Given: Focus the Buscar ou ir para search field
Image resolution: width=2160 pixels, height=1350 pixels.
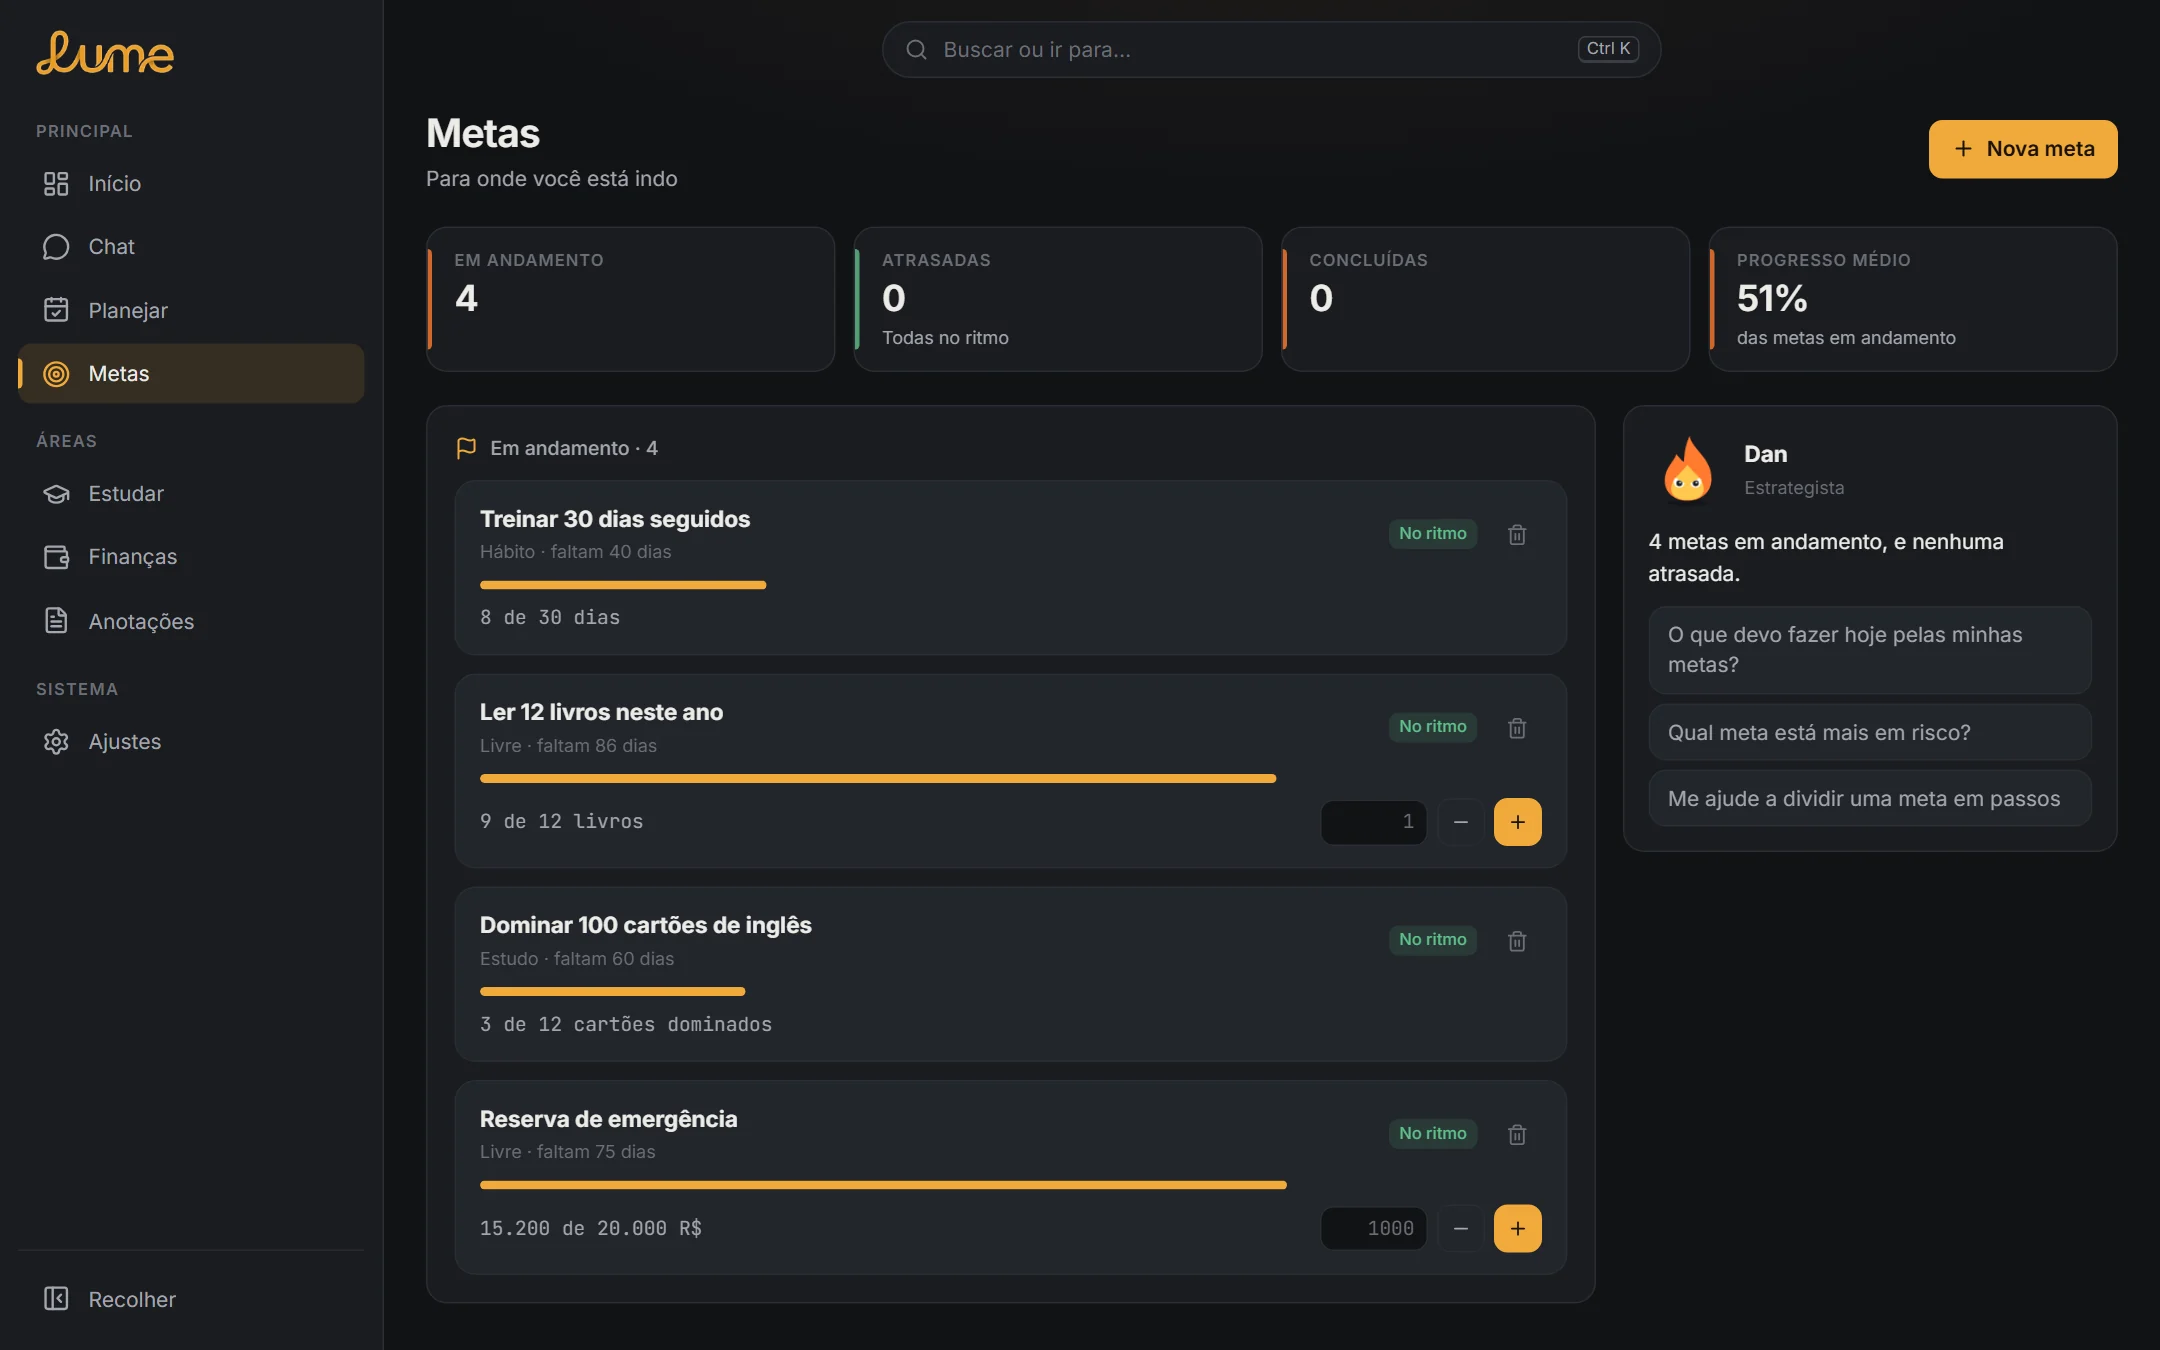Looking at the screenshot, I should (x=1271, y=49).
